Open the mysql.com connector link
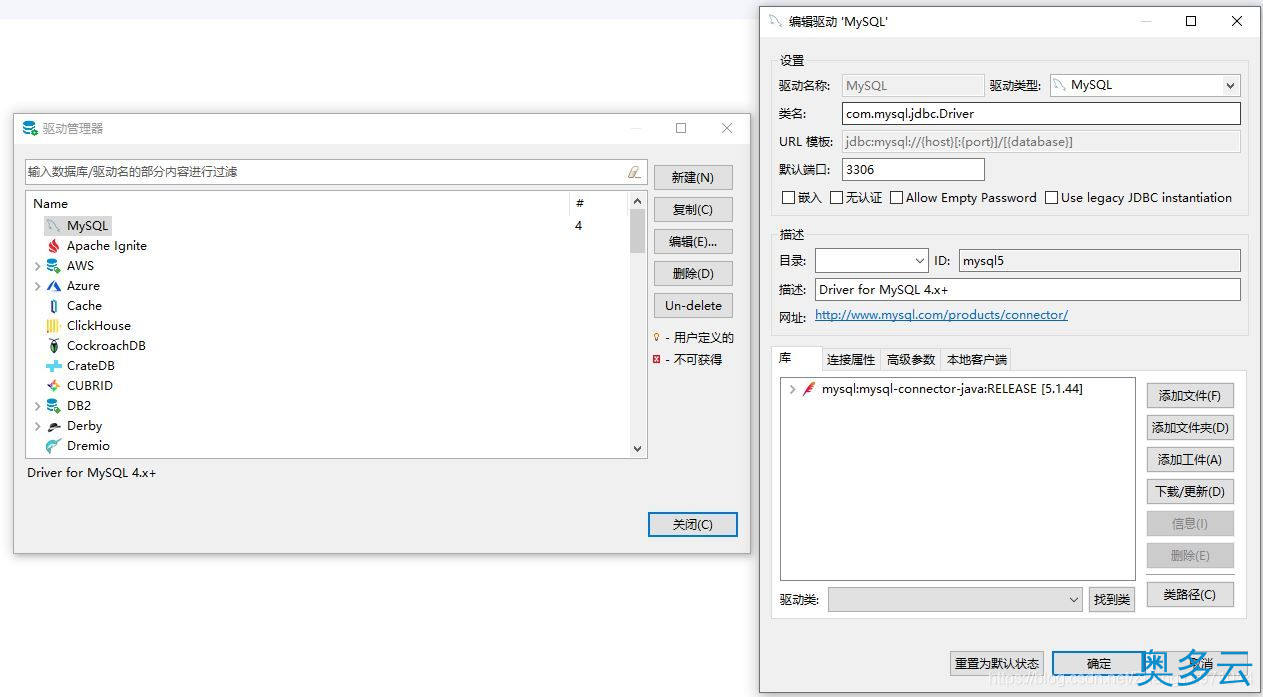Screen dimensions: 1263x697 point(941,315)
